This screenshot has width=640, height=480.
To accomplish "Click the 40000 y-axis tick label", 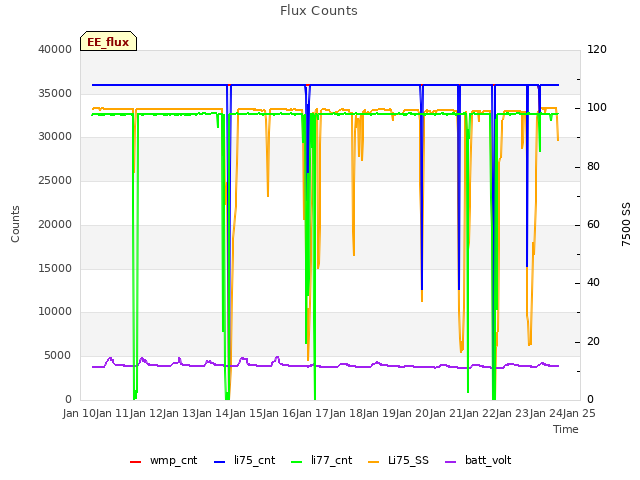I will coord(55,49).
